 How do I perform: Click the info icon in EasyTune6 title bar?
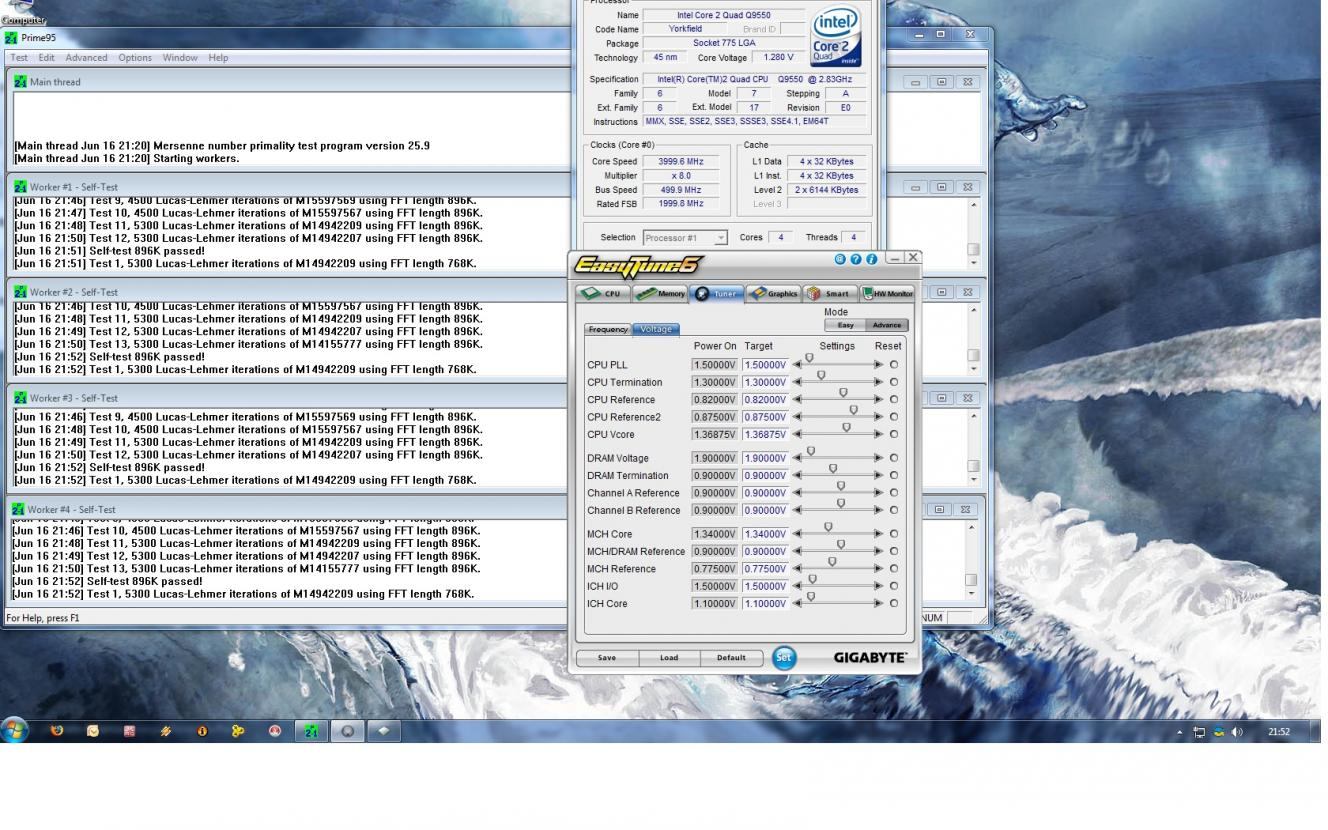pos(872,259)
